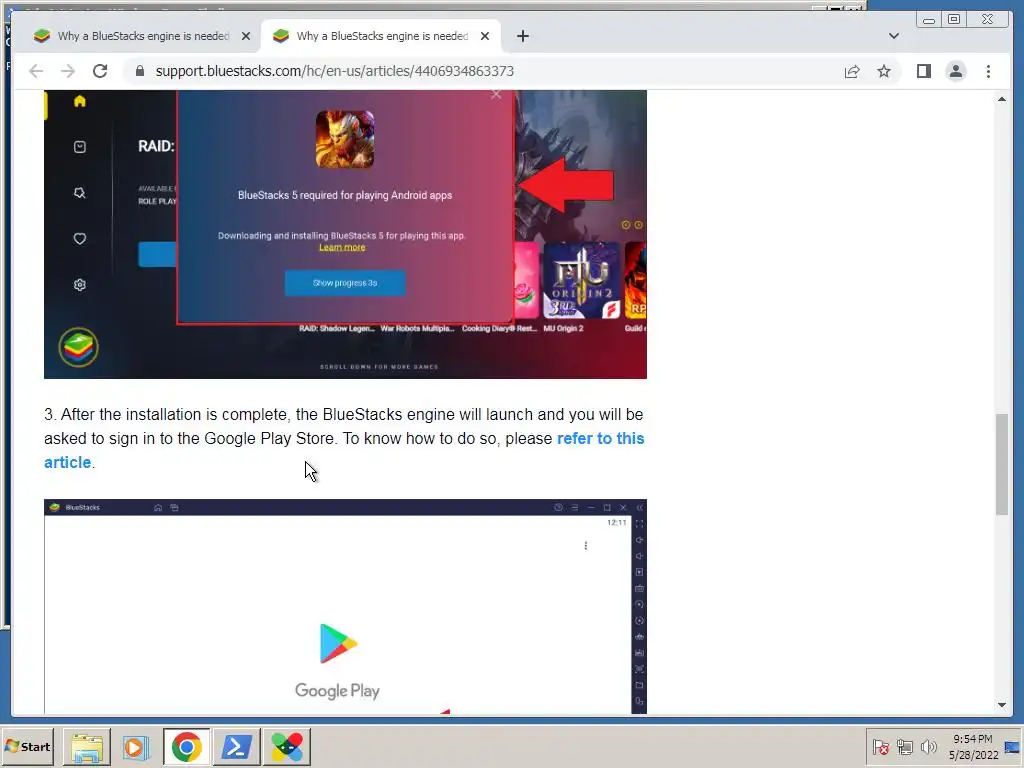
Task: Expand the tab search dropdown arrow
Action: 893,36
